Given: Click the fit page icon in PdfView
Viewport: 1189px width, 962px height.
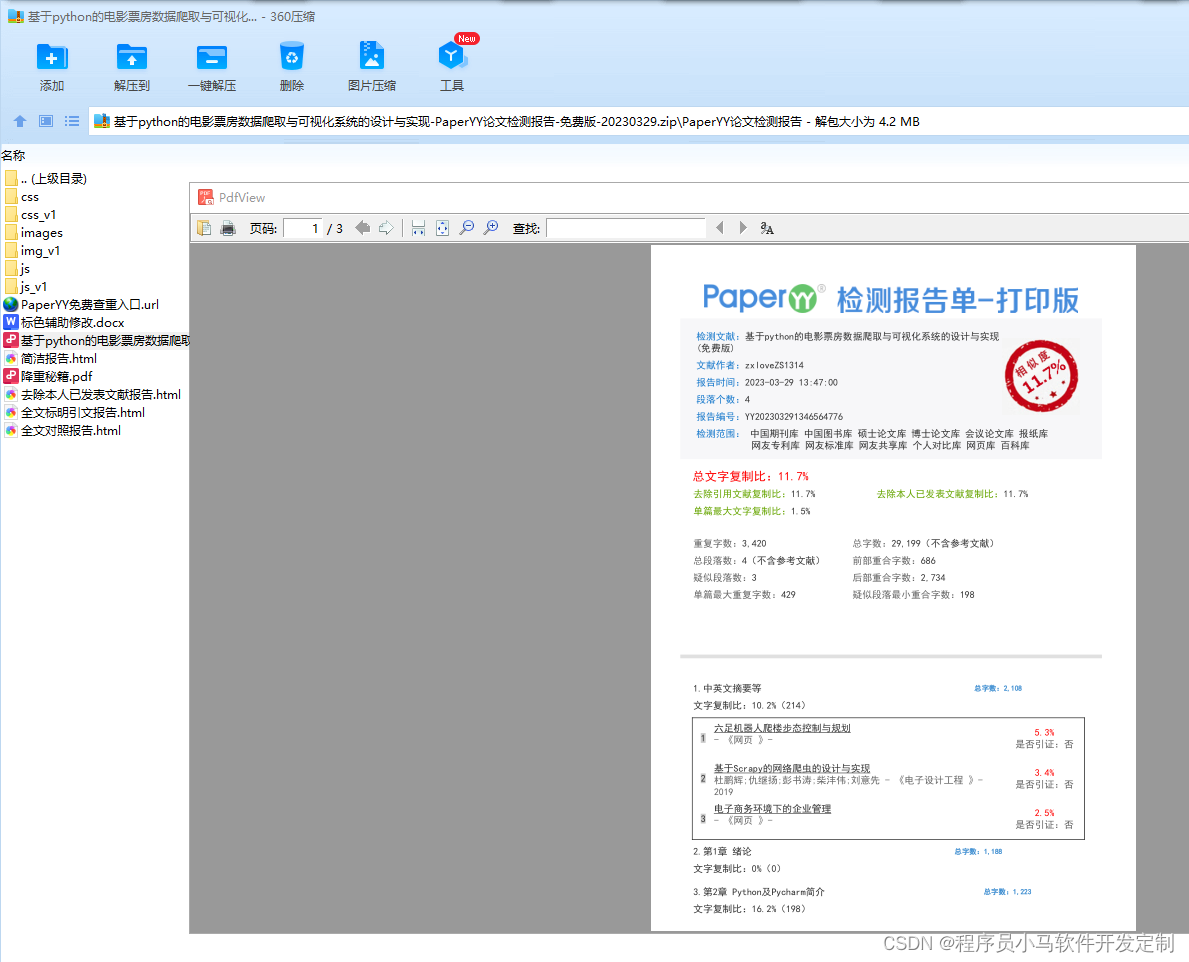Looking at the screenshot, I should pos(442,228).
